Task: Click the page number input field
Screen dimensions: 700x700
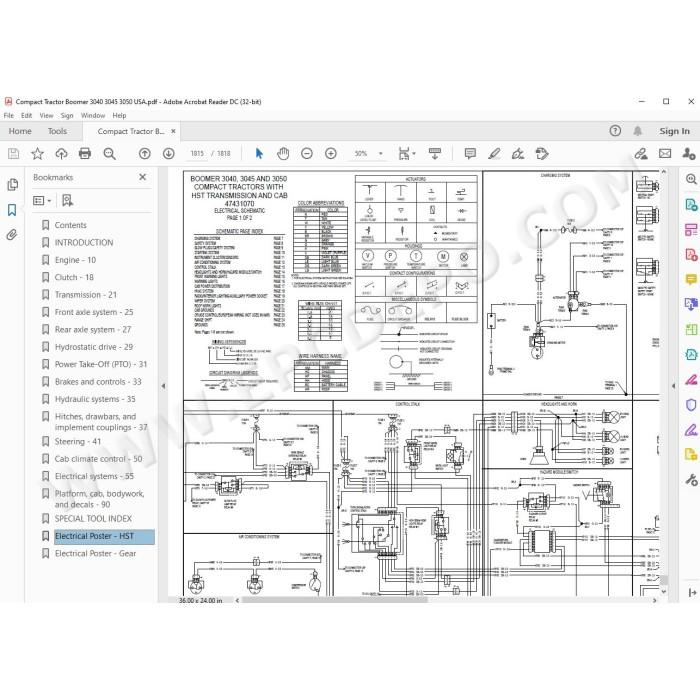Action: 197,154
